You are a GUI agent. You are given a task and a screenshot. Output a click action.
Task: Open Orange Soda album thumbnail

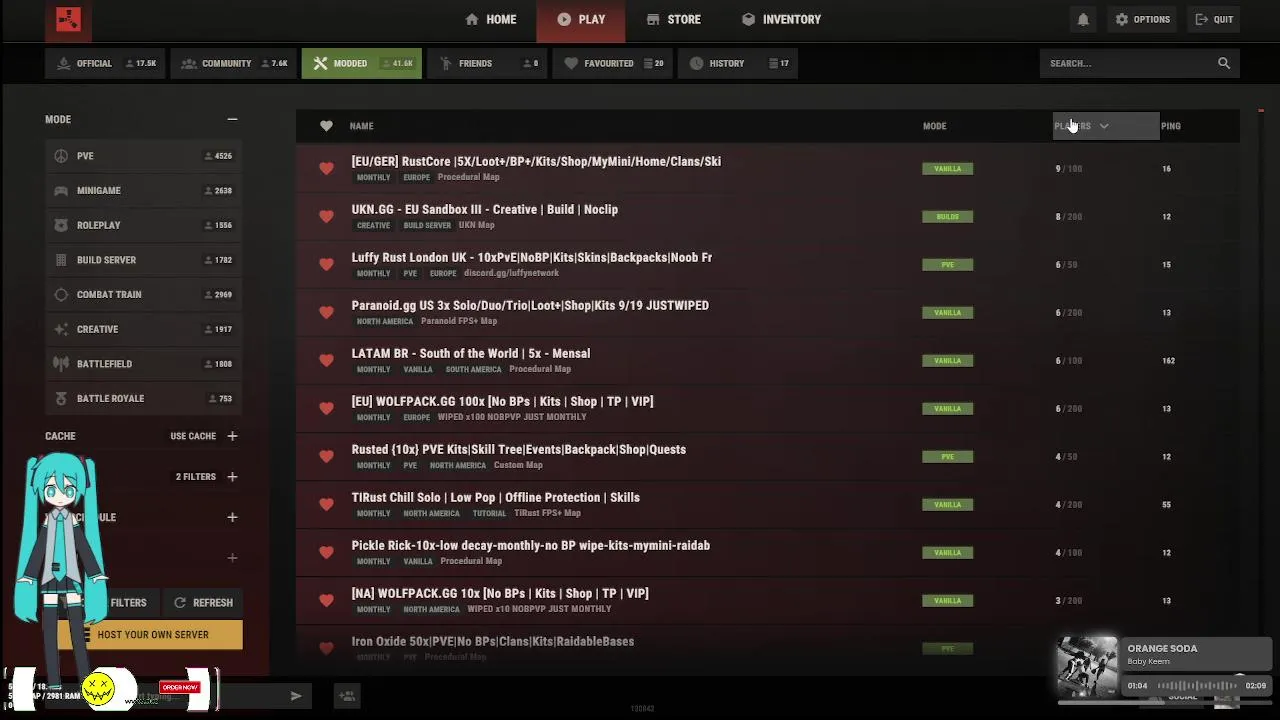1087,665
